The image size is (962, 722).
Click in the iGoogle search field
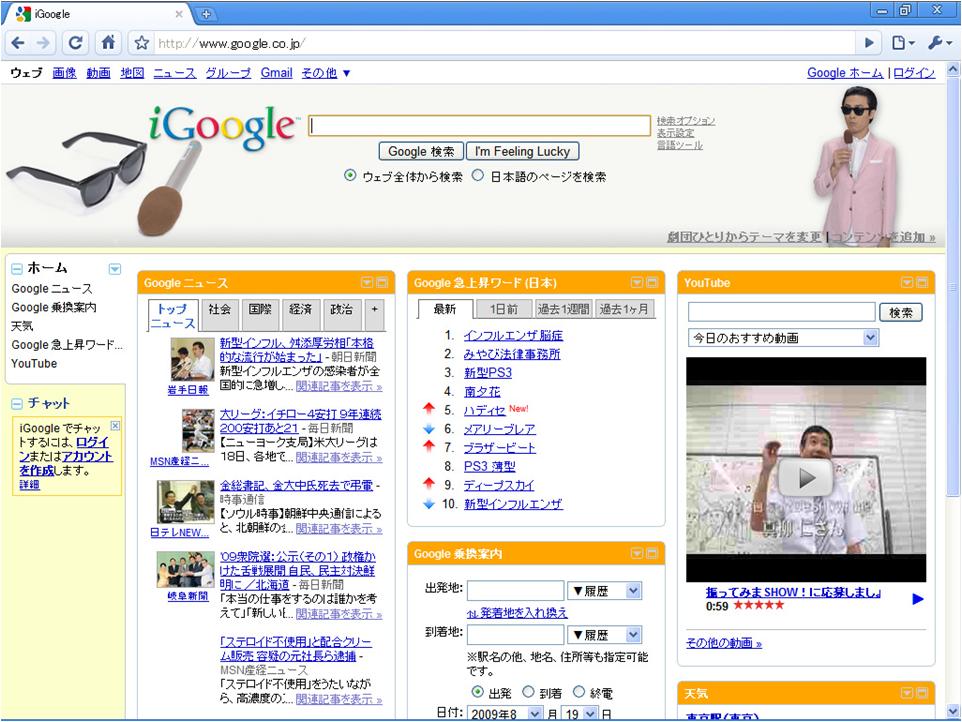tap(480, 126)
